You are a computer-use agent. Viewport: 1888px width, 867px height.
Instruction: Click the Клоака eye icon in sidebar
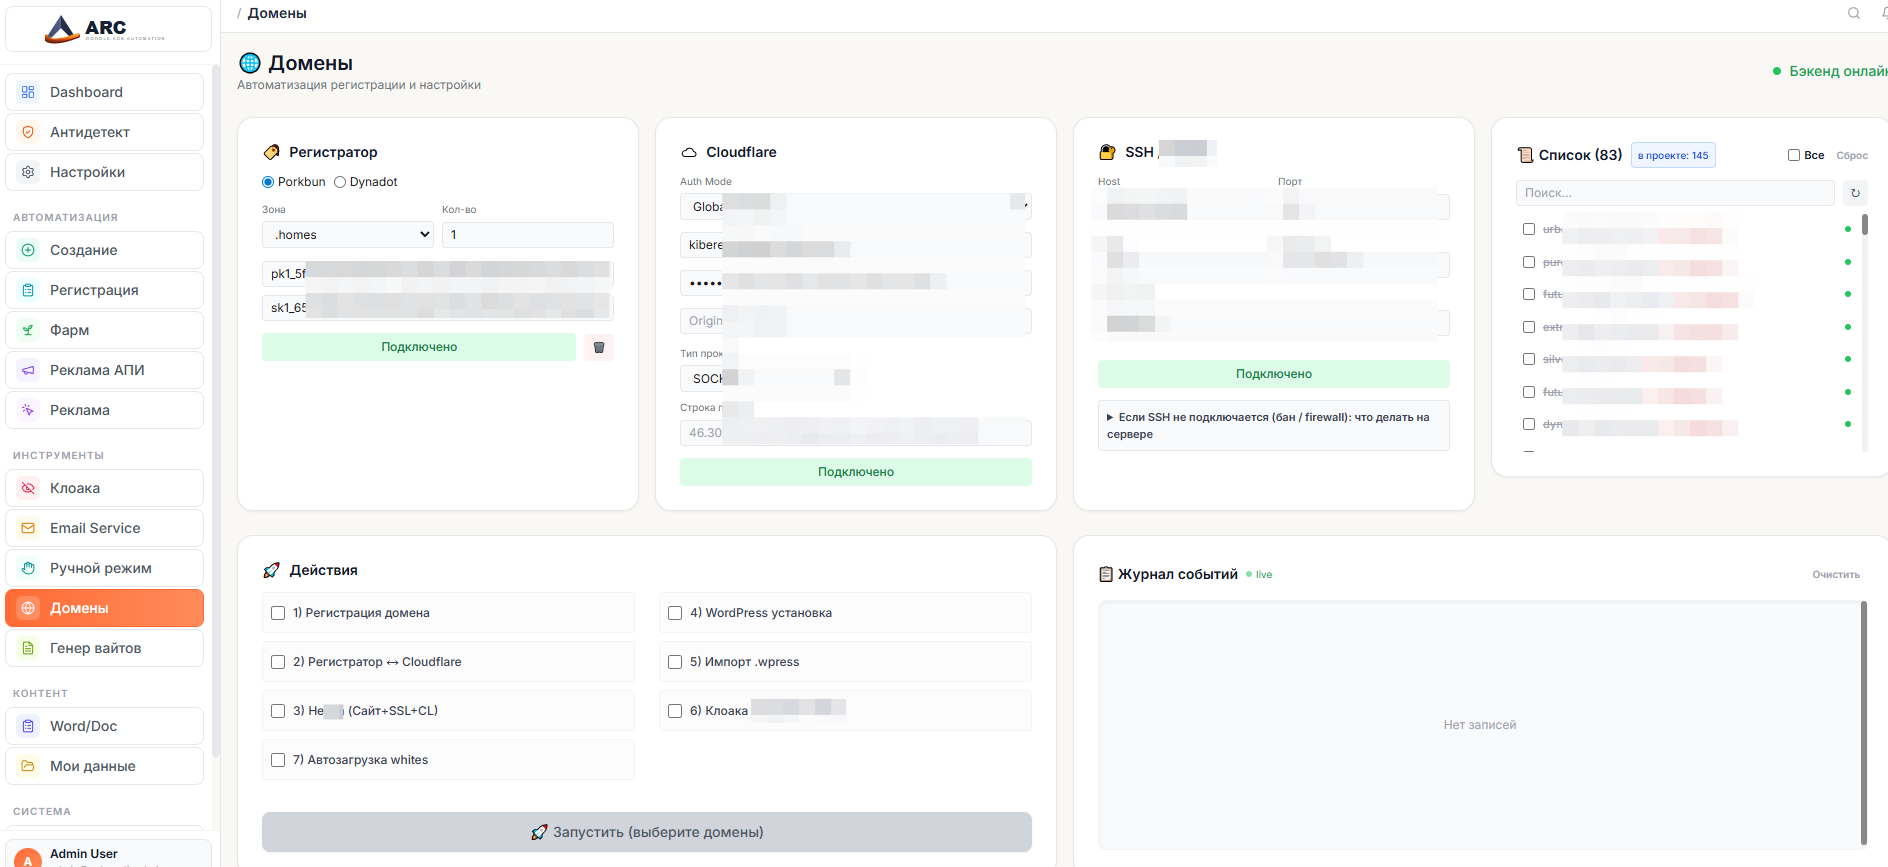coord(28,488)
